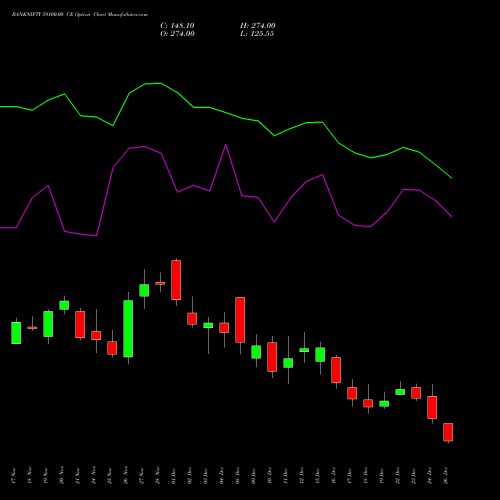Click the '17 Nov' date axis label
The width and height of the screenshot is (500, 500).
(14, 476)
